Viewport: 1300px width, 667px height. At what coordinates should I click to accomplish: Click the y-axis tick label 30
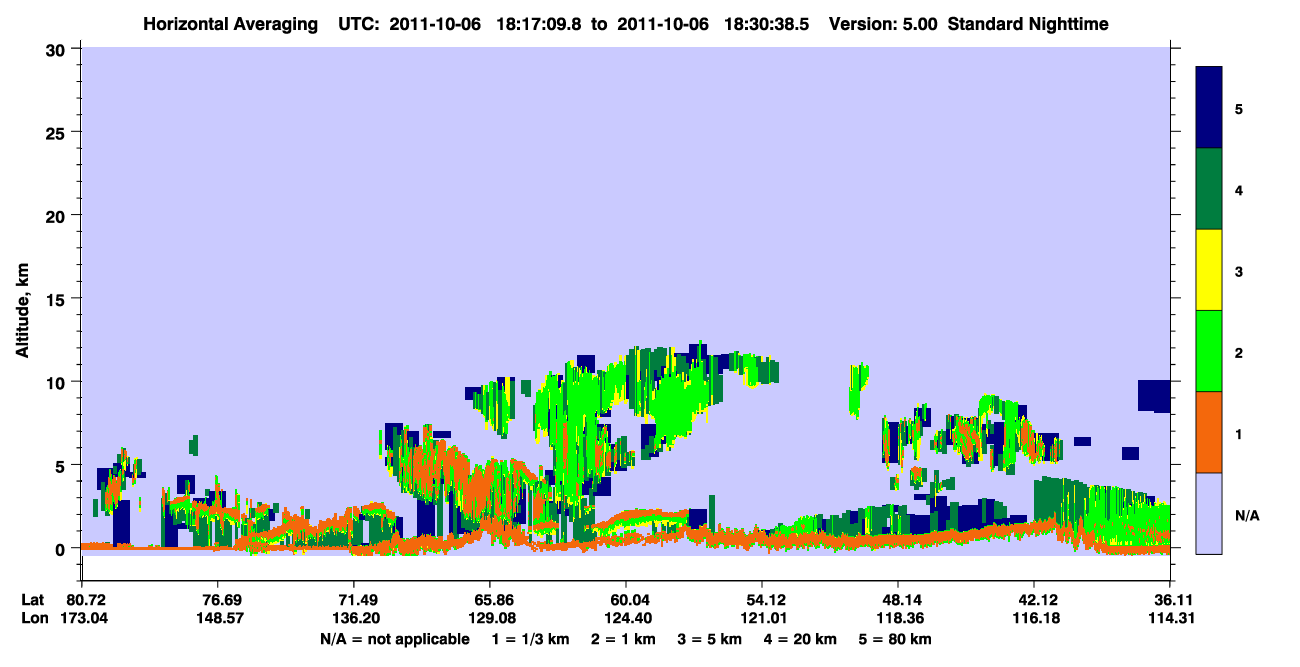click(58, 49)
